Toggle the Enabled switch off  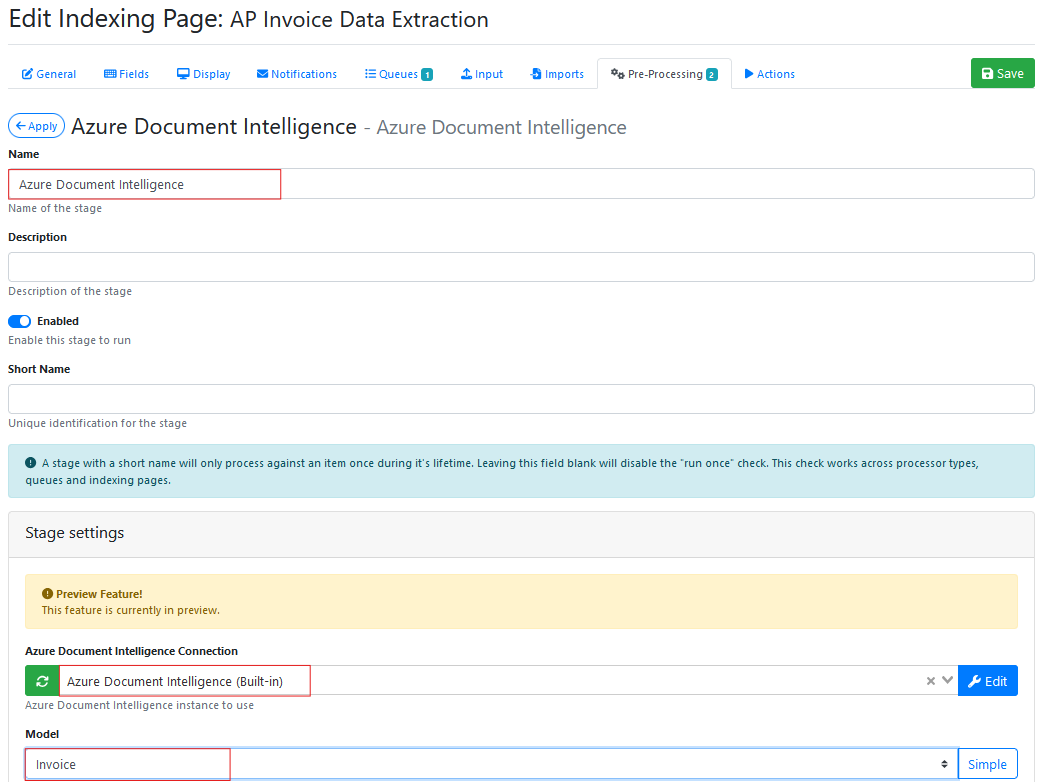pyautogui.click(x=20, y=321)
